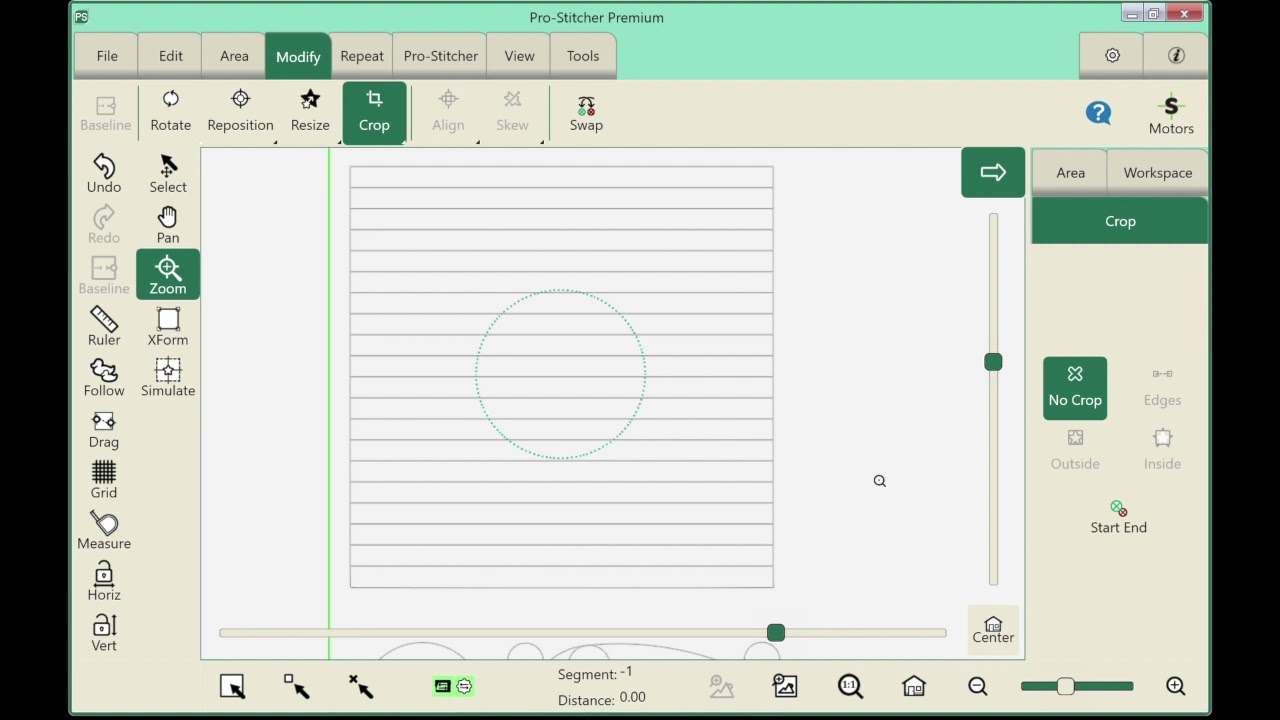
Task: Open the View tab
Action: tap(519, 56)
